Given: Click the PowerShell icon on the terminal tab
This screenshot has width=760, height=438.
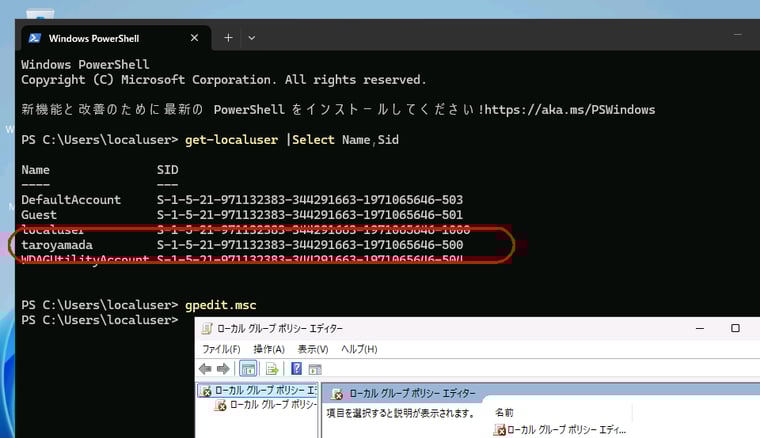Looking at the screenshot, I should point(34,38).
